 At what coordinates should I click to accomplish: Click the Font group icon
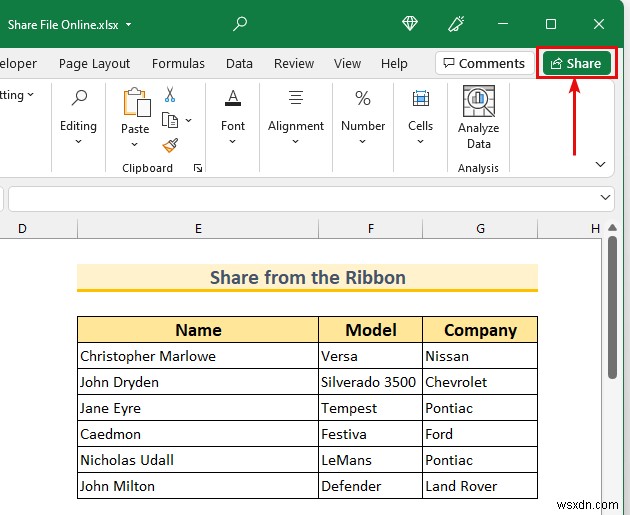coord(233,98)
